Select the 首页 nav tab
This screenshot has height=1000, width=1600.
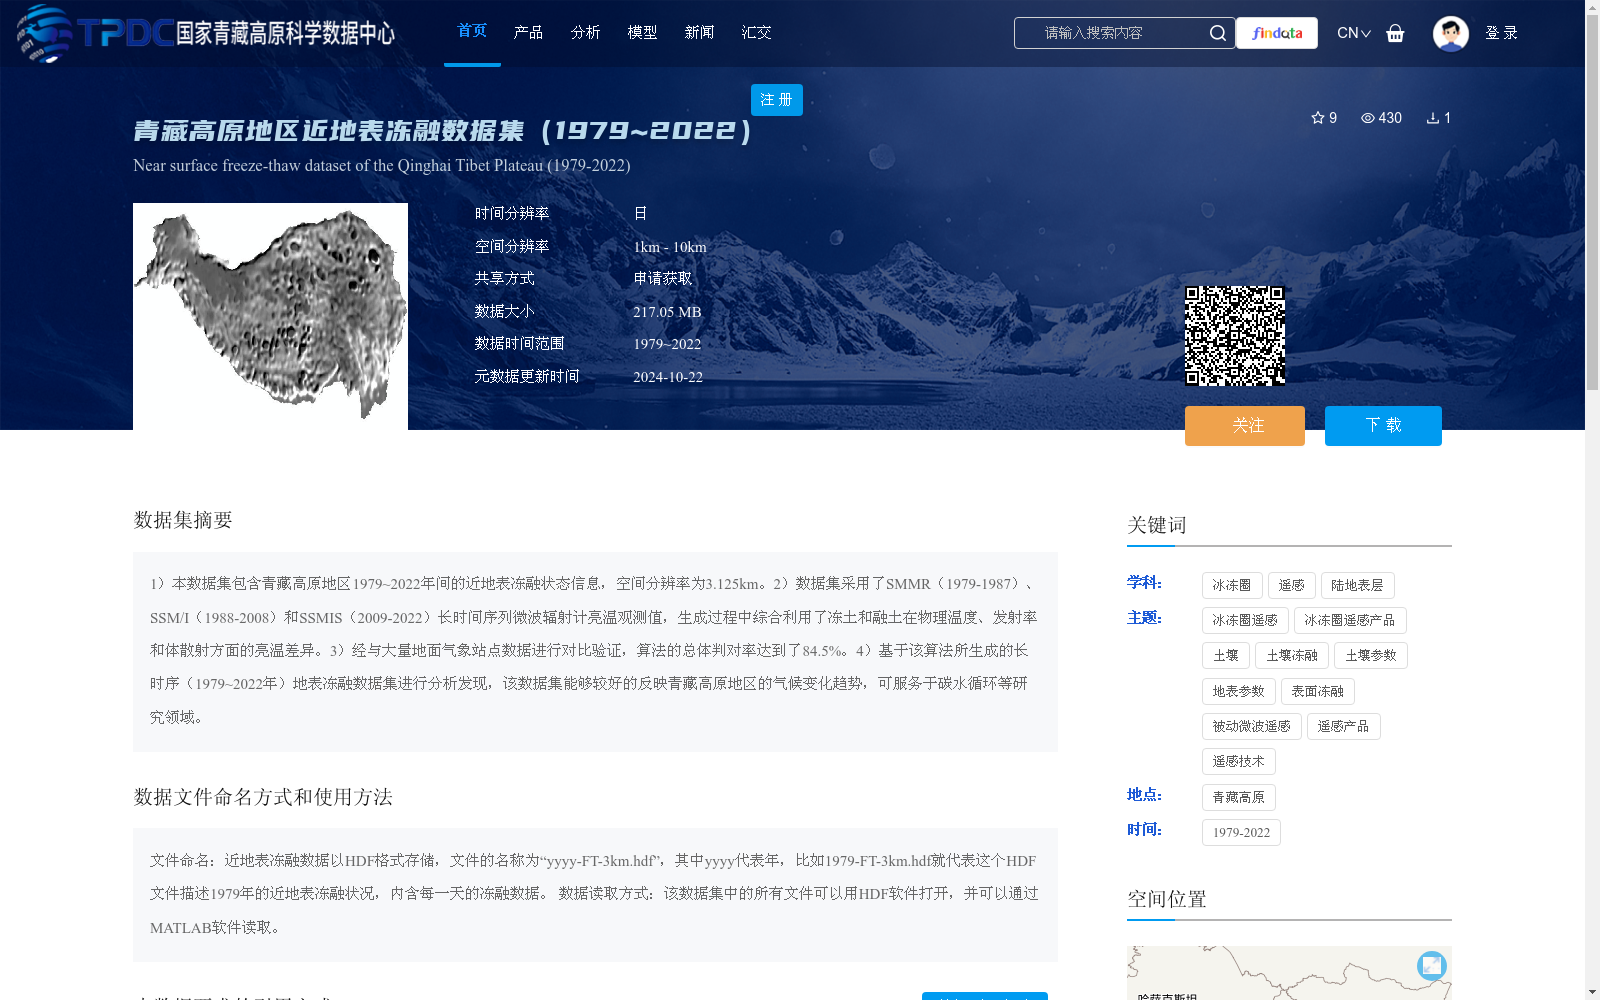click(472, 31)
